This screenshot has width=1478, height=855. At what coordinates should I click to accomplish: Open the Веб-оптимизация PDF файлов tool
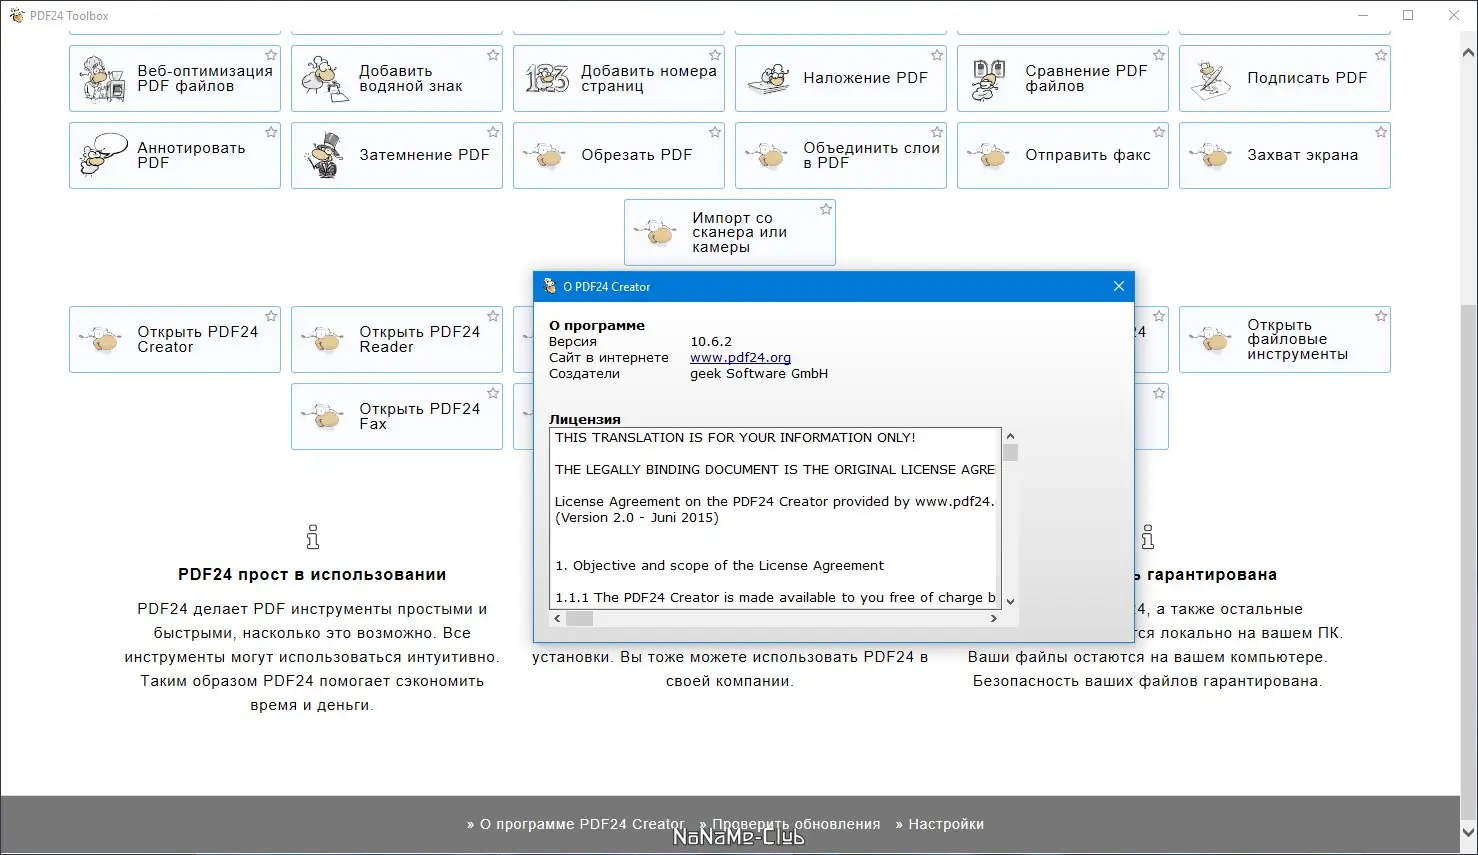tap(175, 78)
